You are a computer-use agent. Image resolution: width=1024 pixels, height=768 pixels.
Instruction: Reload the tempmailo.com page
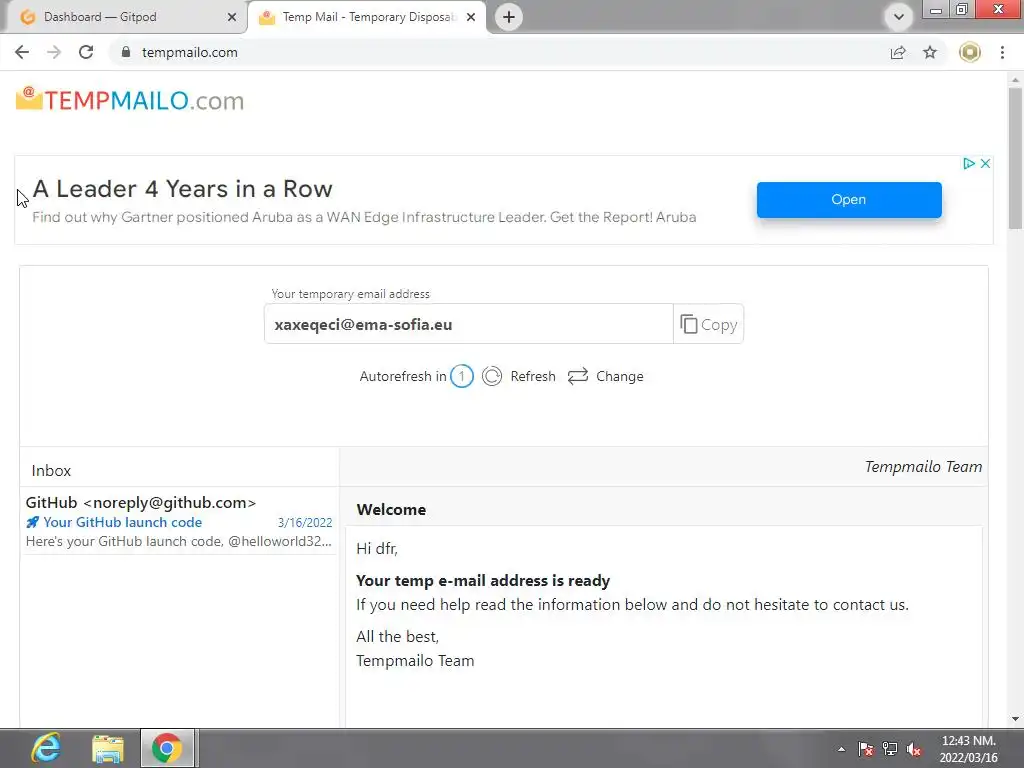[86, 52]
